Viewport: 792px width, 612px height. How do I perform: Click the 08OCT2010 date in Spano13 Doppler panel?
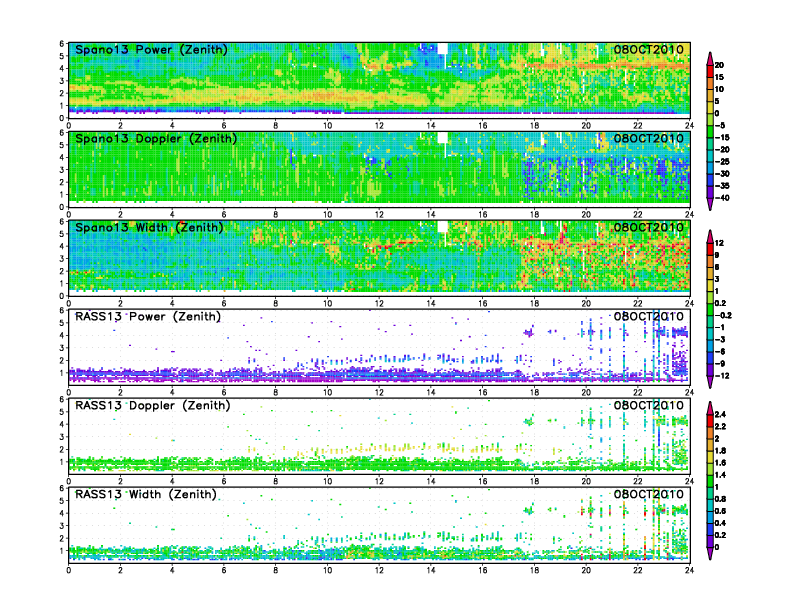click(649, 138)
